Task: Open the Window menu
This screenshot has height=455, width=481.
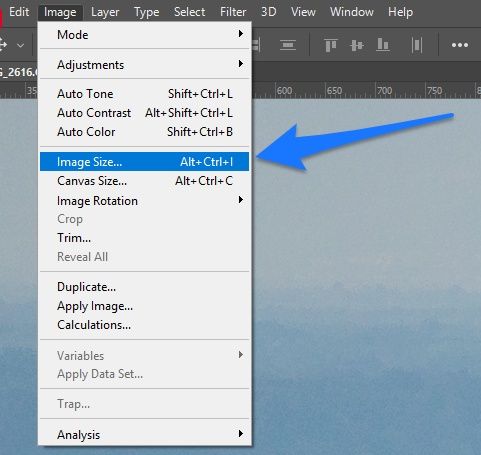Action: pos(352,12)
